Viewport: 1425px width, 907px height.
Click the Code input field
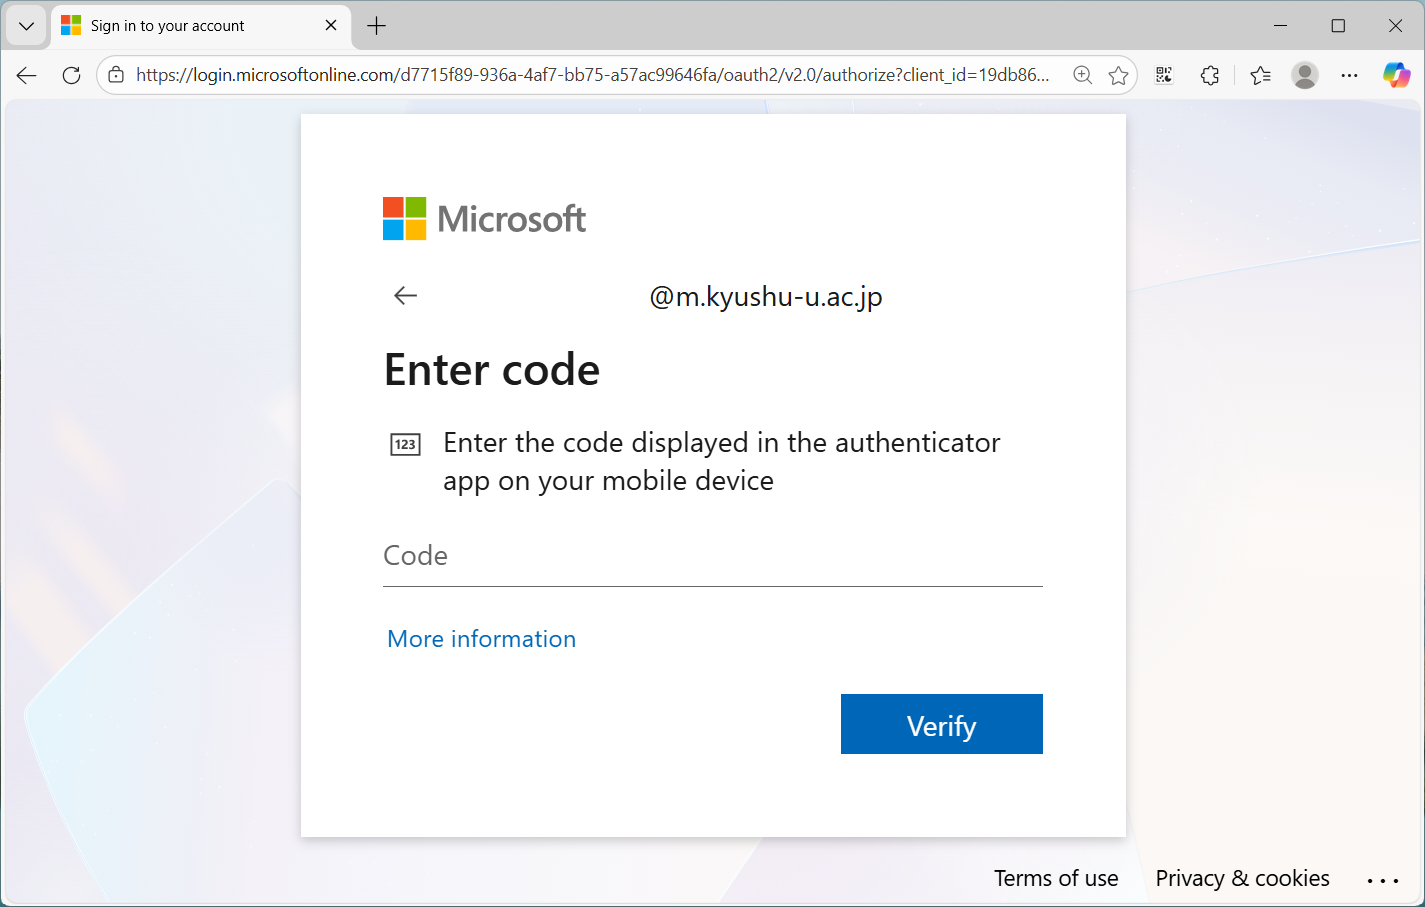[712, 557]
